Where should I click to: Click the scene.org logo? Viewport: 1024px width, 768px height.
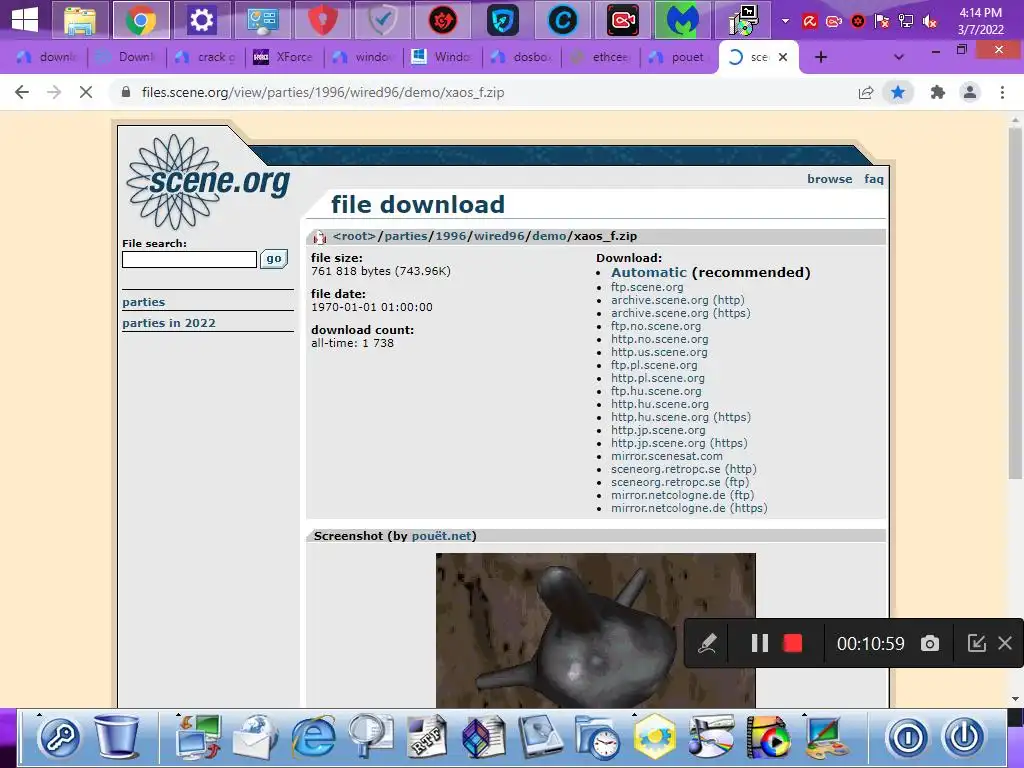point(208,182)
